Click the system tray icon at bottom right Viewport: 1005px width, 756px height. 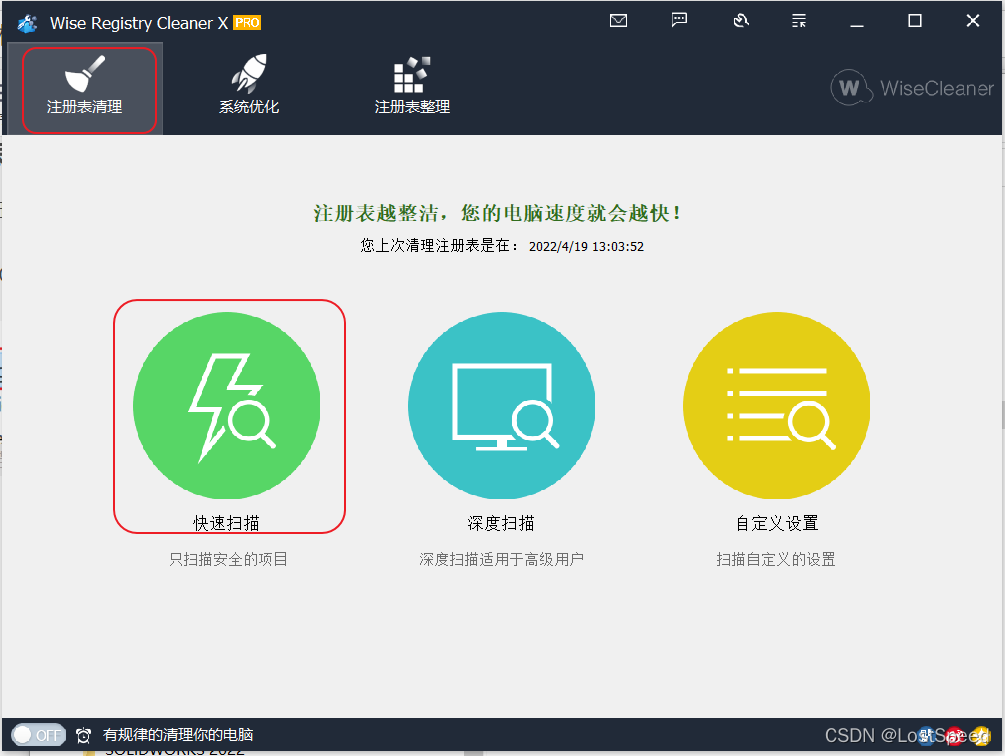tap(955, 734)
